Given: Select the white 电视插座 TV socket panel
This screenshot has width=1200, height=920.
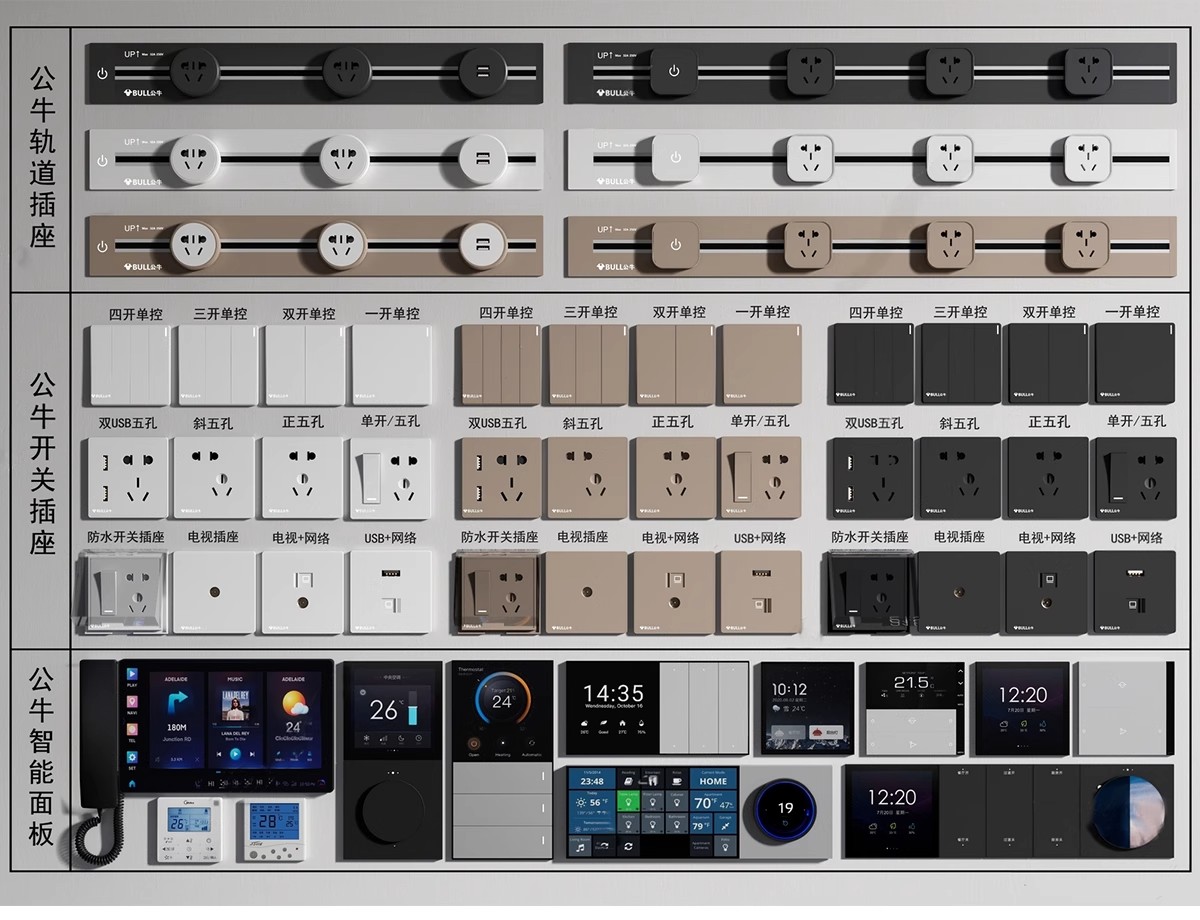Looking at the screenshot, I should 213,592.
